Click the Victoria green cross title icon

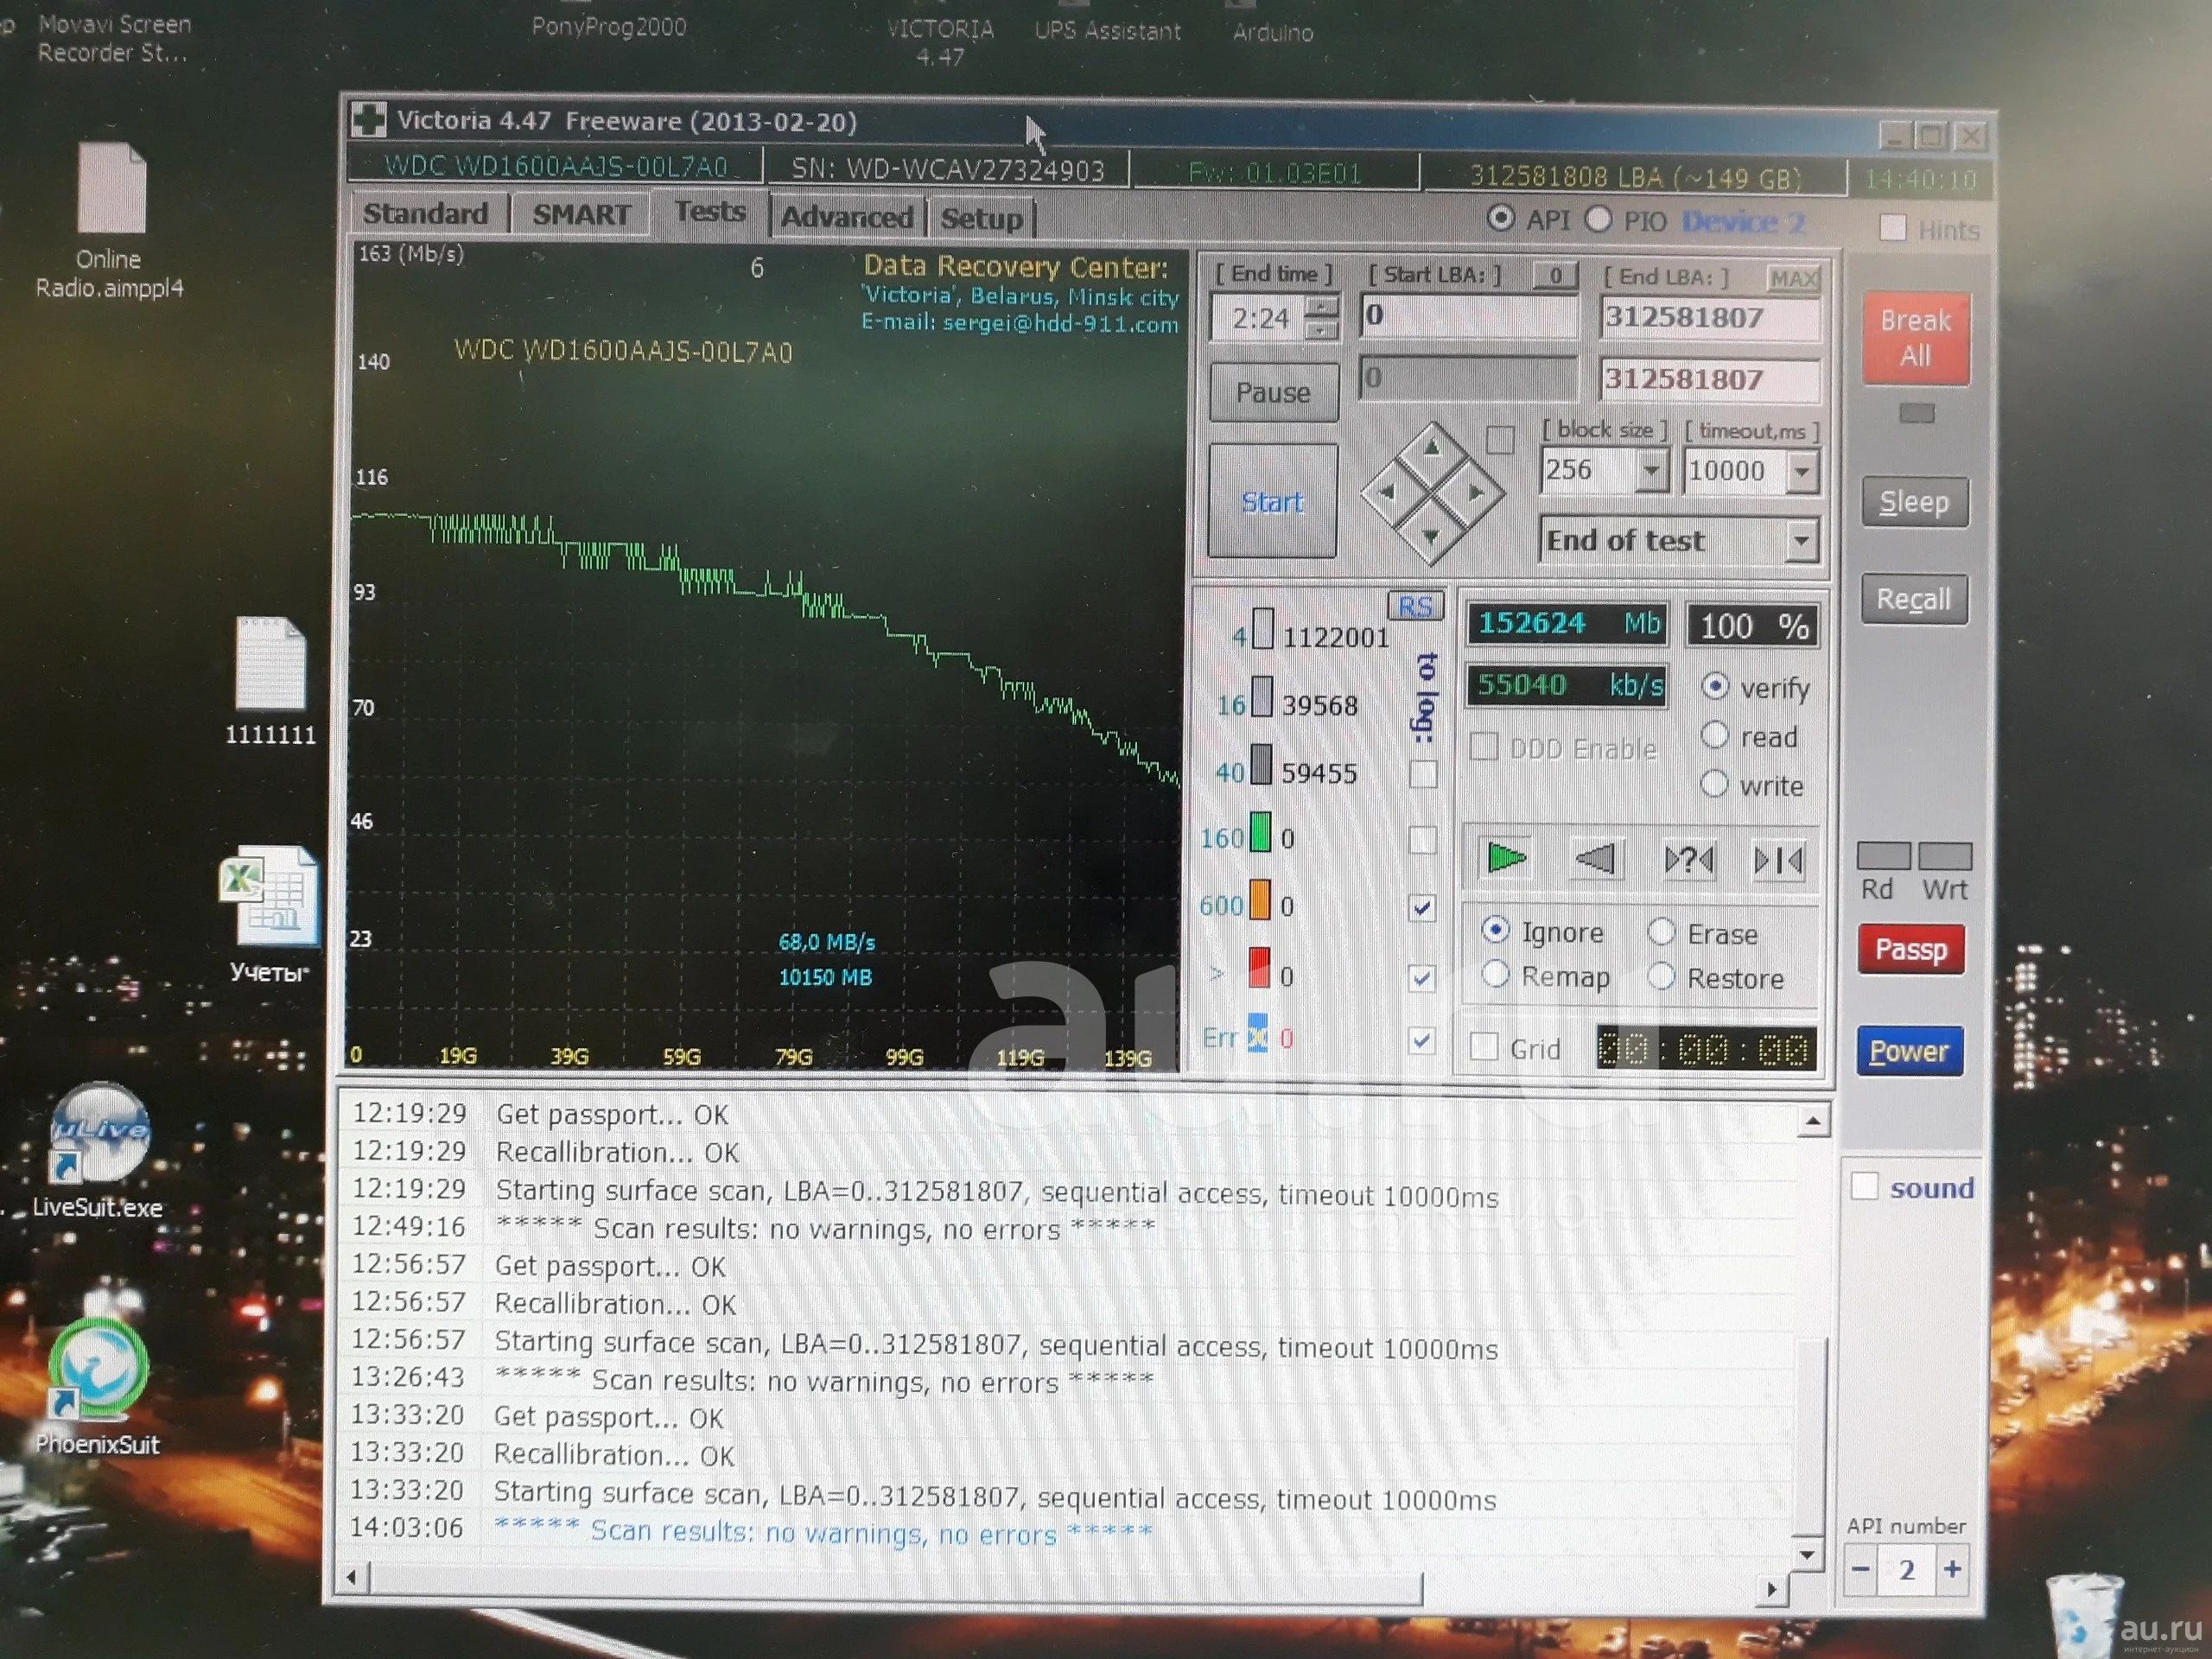pyautogui.click(x=368, y=120)
